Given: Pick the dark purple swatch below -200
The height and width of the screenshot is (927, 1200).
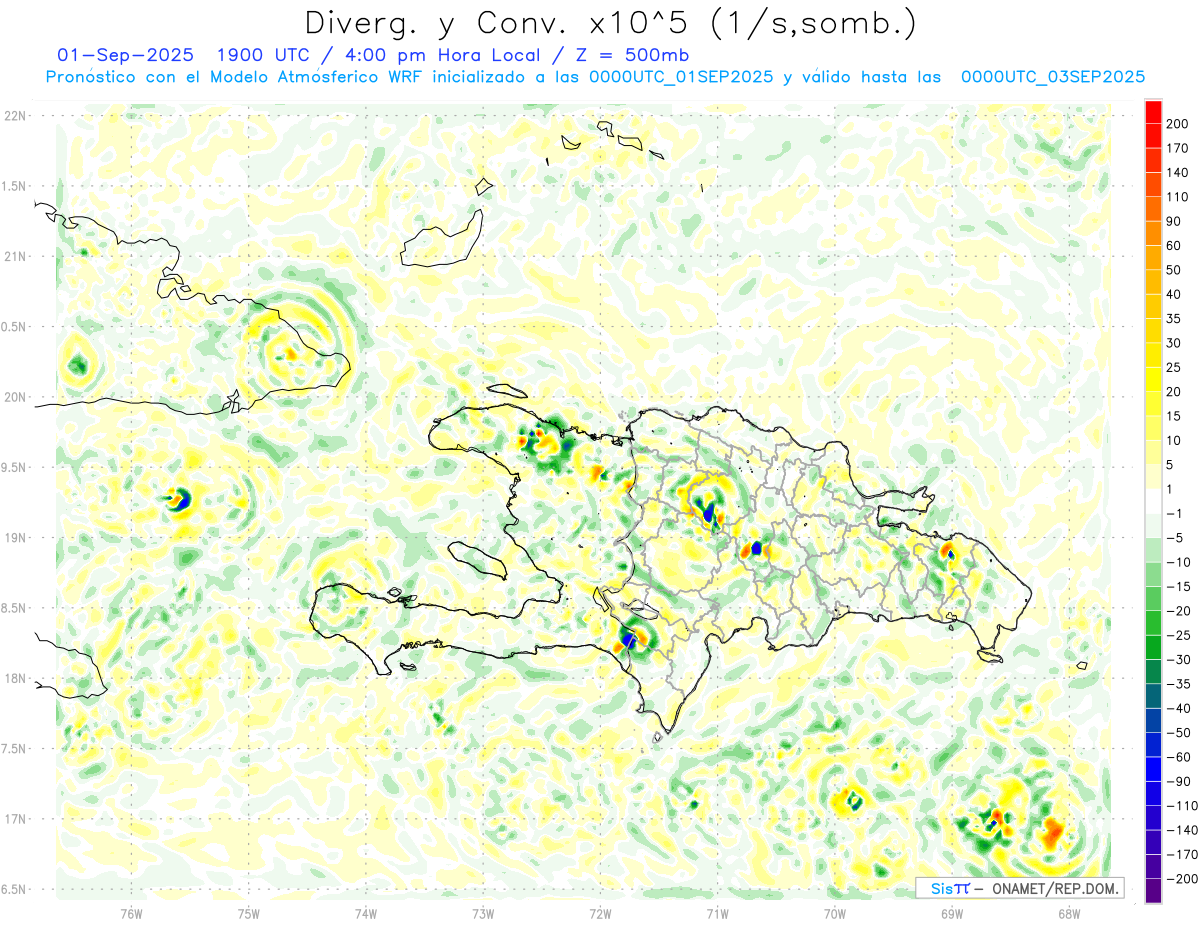Looking at the screenshot, I should point(1153,890).
